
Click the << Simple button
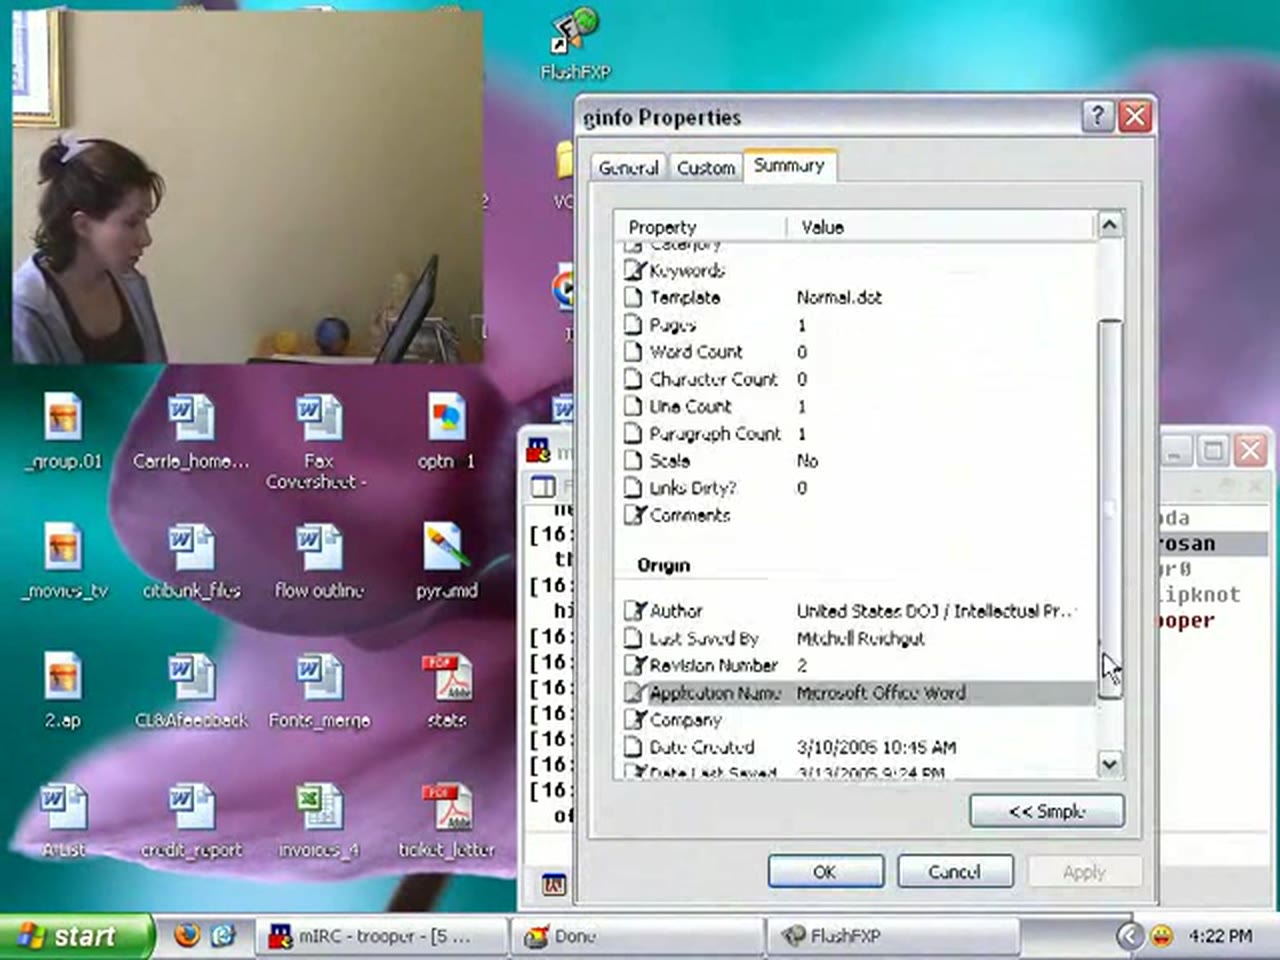1047,811
